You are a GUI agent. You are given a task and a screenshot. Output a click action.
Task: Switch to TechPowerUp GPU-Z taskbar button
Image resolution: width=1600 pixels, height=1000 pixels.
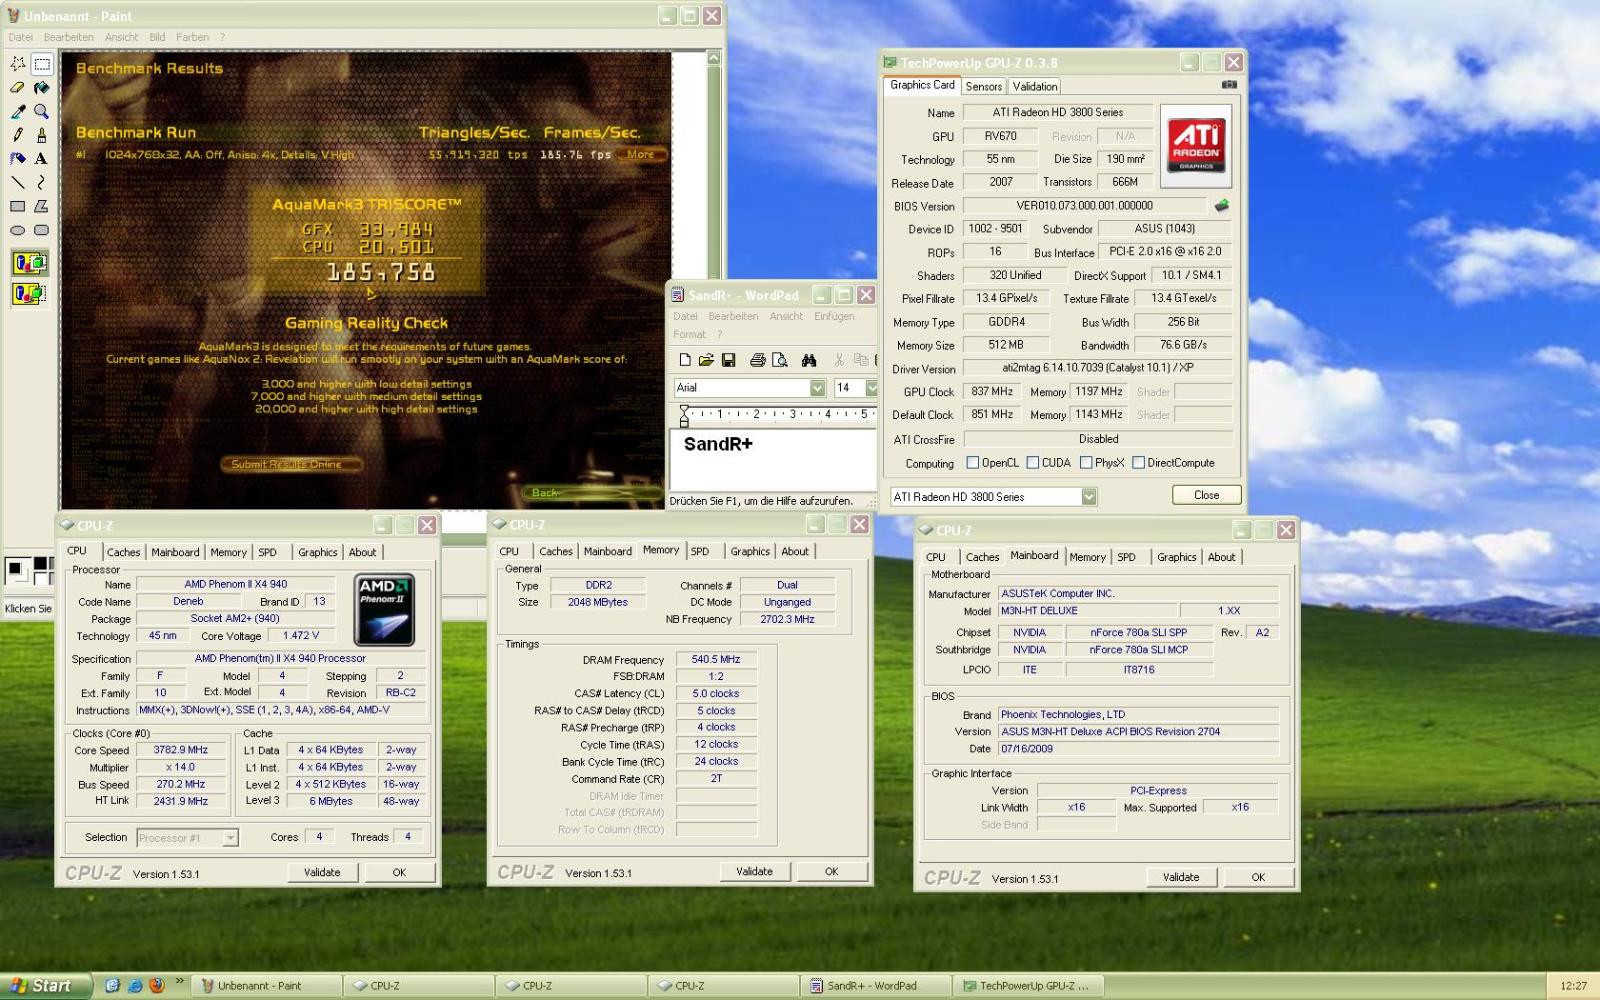pos(1028,986)
